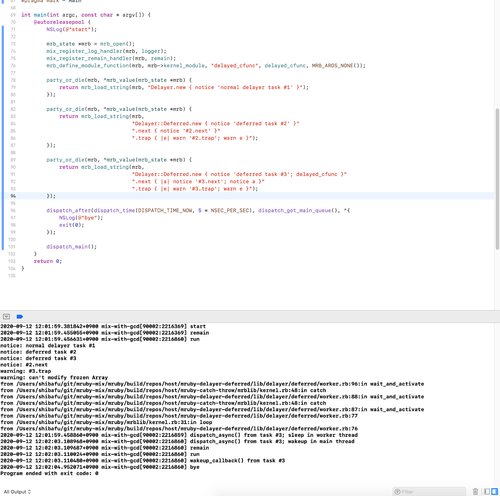Click the 'Program ended with exit code' line

tap(49, 473)
